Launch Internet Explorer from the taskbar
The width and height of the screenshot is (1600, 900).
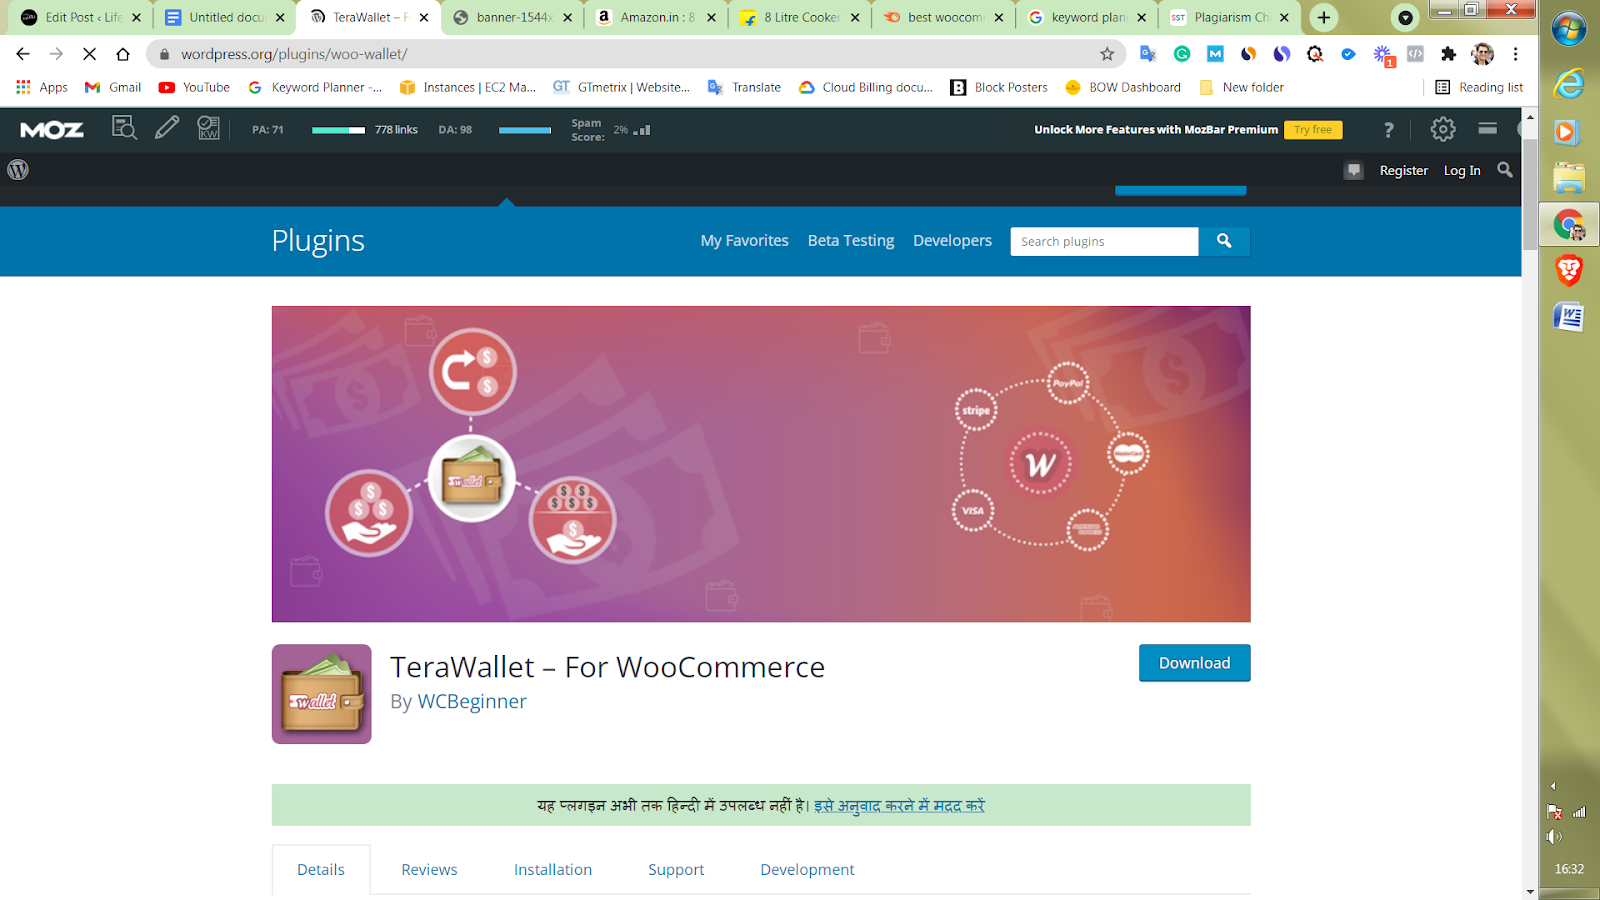[x=1569, y=84]
